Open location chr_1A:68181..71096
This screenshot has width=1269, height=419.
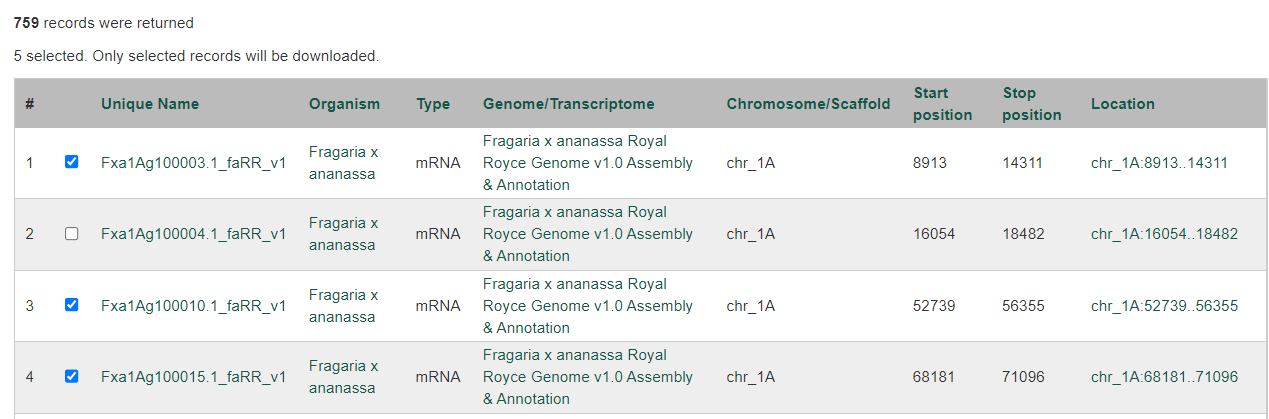point(1164,377)
